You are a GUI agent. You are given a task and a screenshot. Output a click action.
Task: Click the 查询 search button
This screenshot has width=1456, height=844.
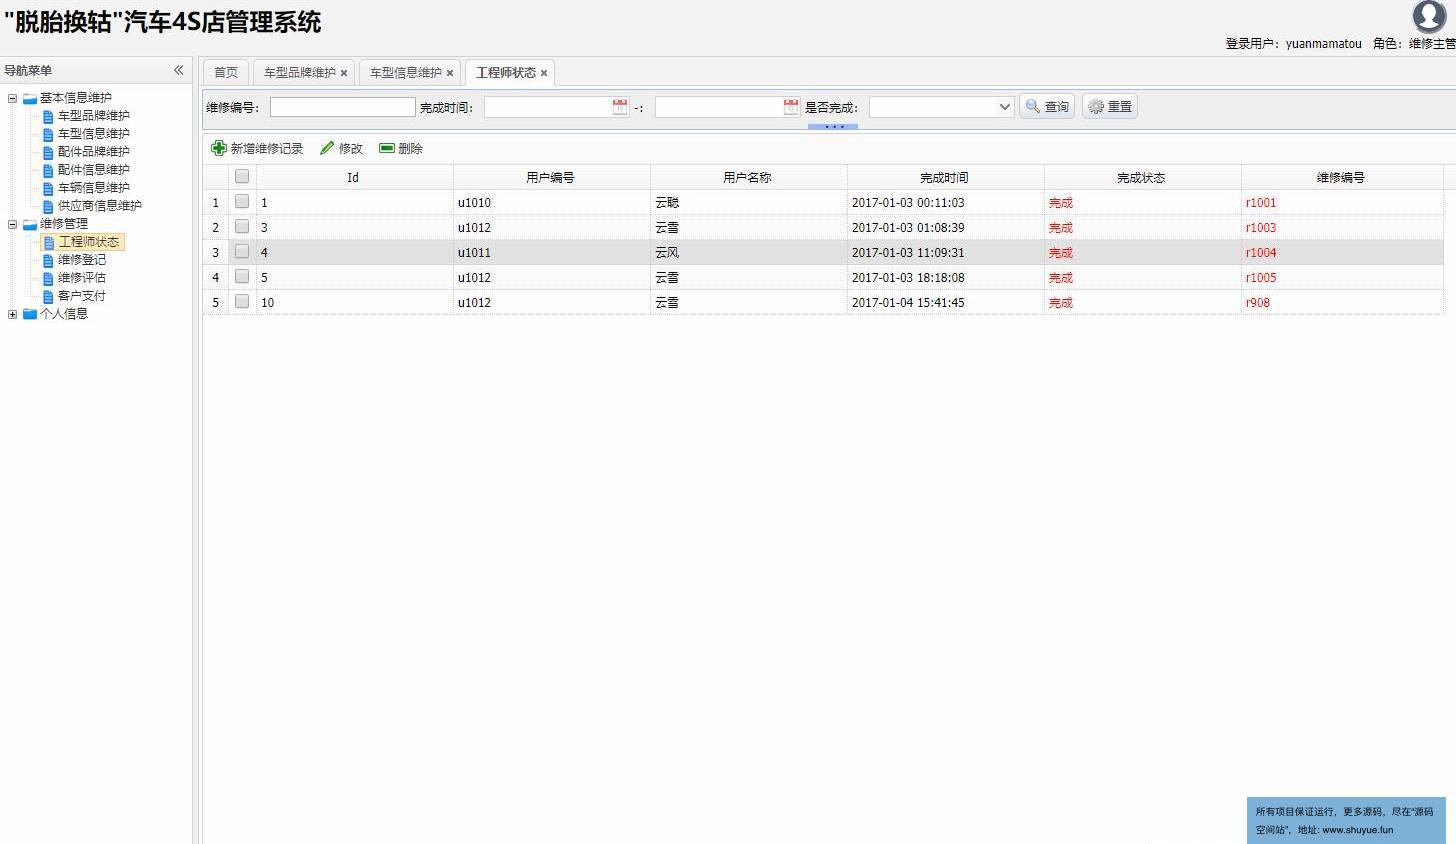(x=1047, y=106)
